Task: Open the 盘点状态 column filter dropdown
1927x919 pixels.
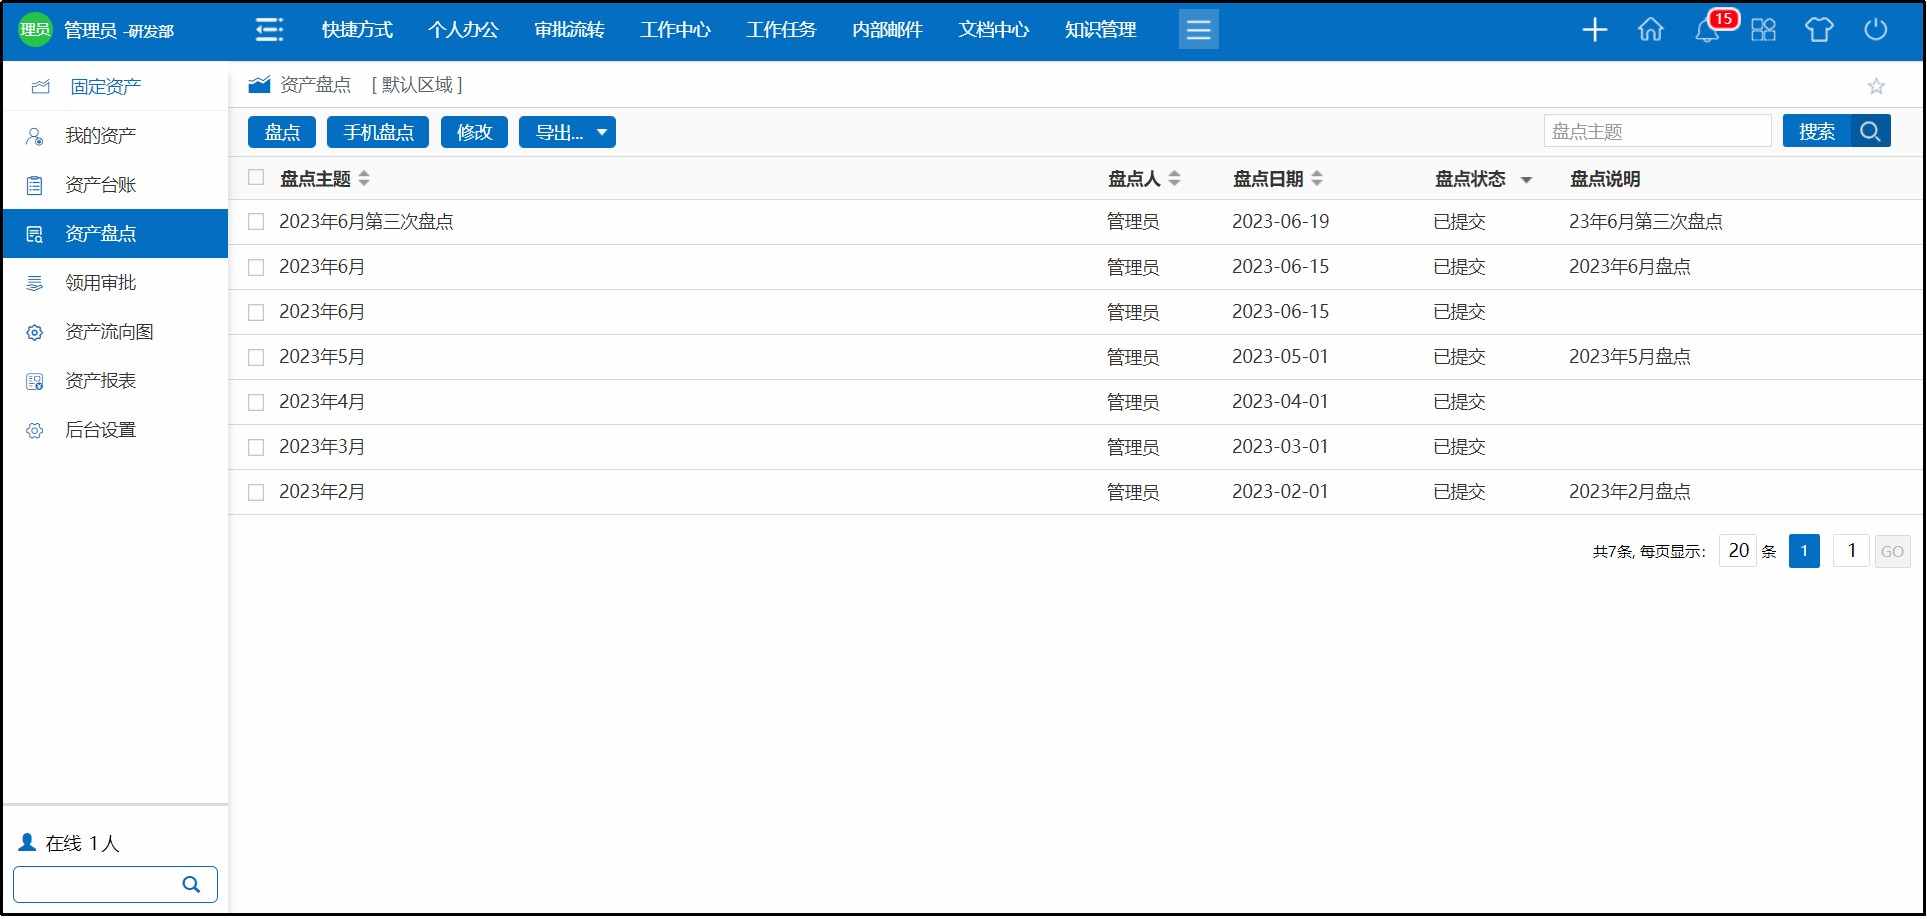Action: pos(1526,180)
